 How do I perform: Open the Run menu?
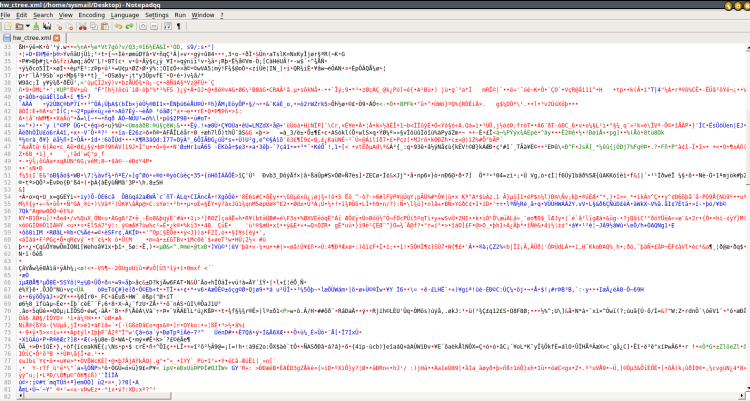[x=180, y=15]
